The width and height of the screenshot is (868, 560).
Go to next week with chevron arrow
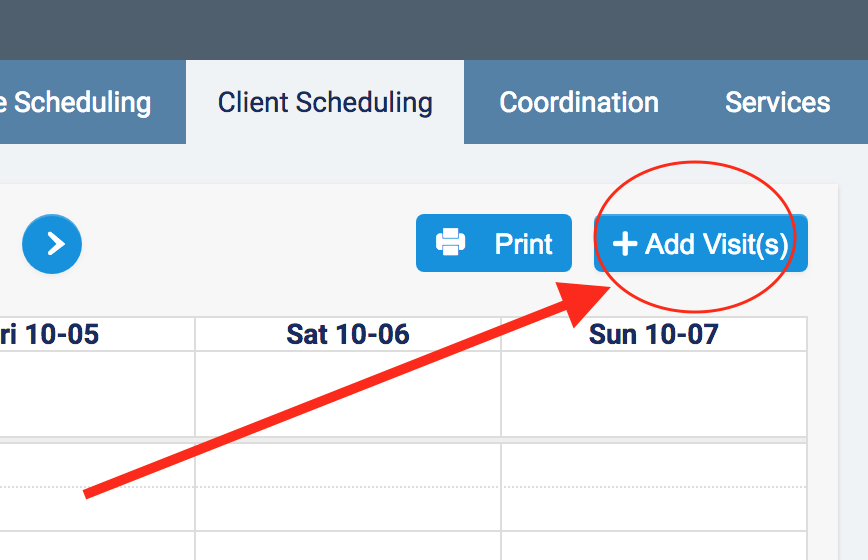coord(52,244)
